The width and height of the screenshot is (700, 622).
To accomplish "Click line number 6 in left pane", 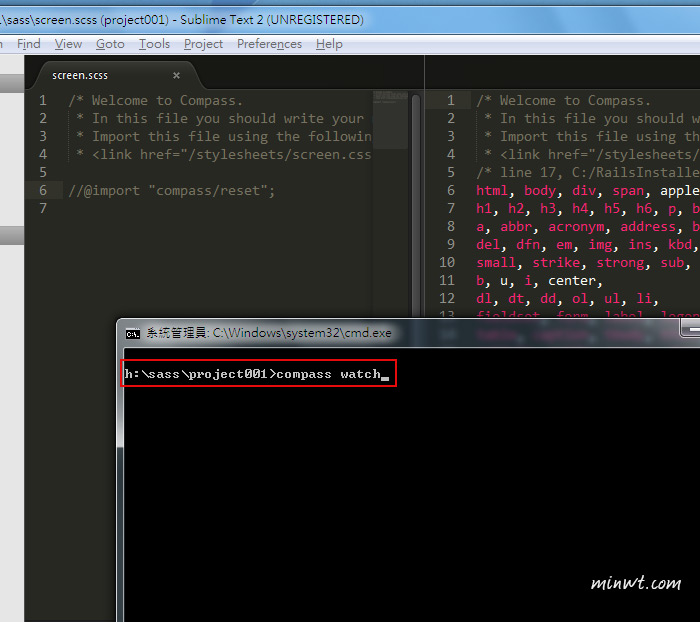I will tap(43, 190).
